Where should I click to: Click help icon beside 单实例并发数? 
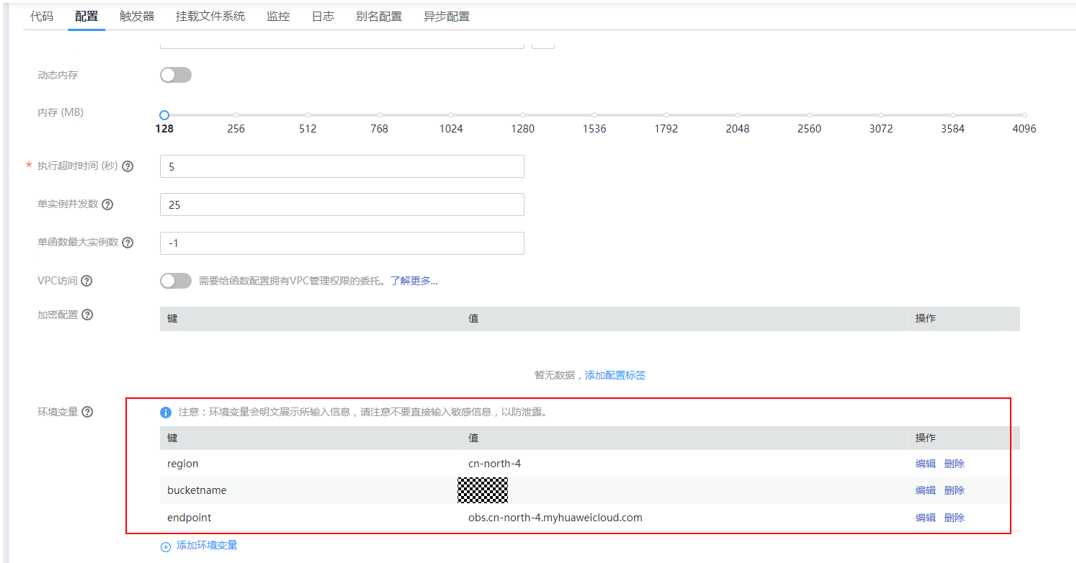click(x=108, y=205)
